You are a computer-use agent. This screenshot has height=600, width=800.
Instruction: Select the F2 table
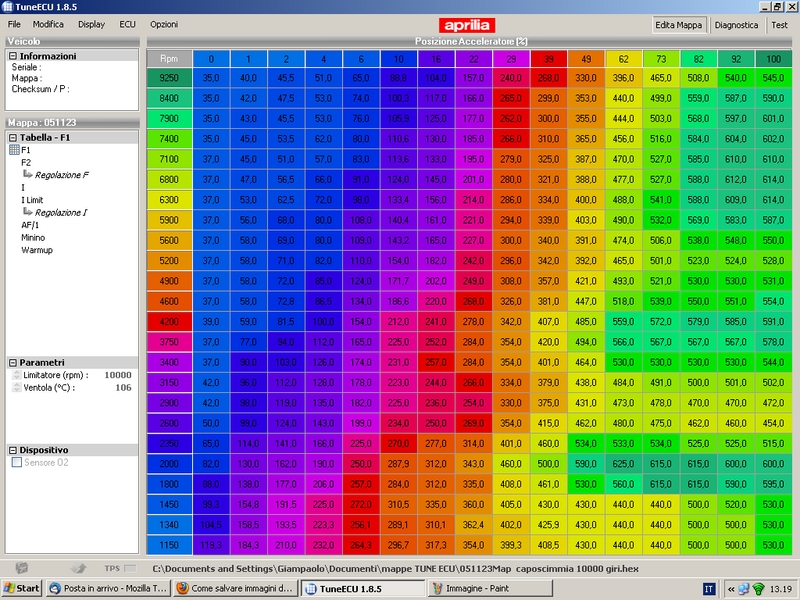coord(26,163)
